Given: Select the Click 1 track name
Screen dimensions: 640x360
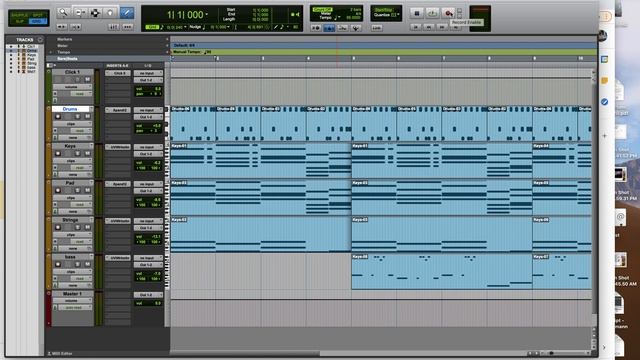Looking at the screenshot, I should tap(72, 72).
